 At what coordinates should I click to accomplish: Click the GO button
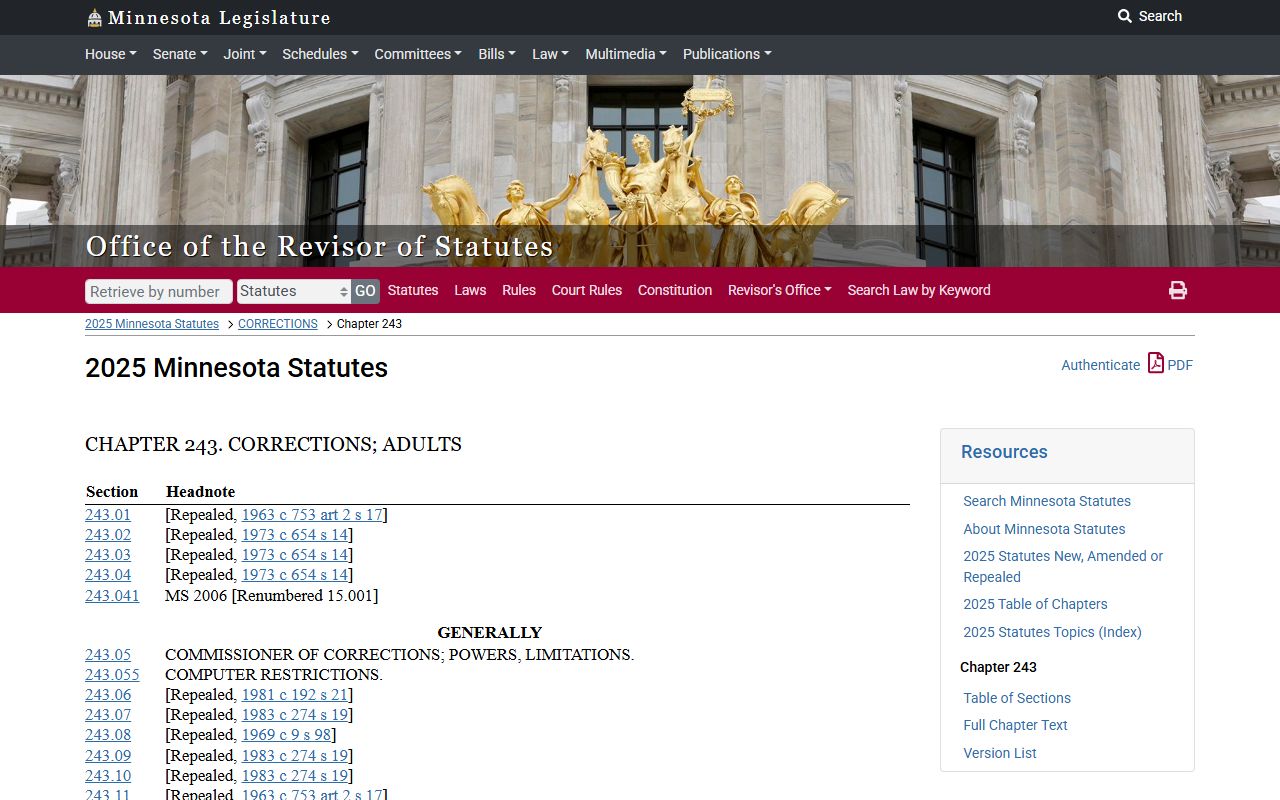coord(365,291)
